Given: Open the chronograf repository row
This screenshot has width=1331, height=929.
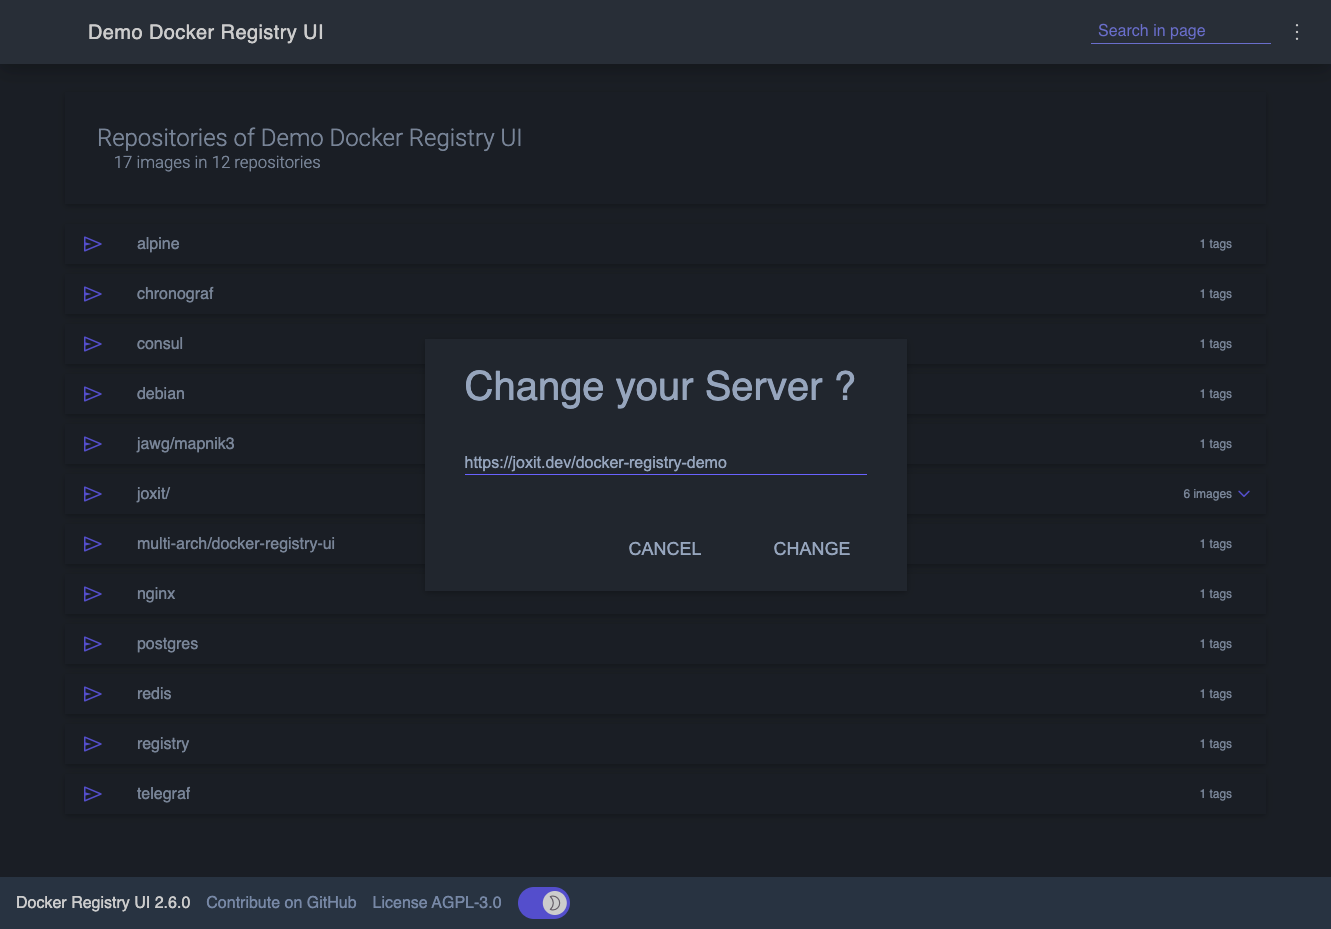Looking at the screenshot, I should click(x=665, y=294).
